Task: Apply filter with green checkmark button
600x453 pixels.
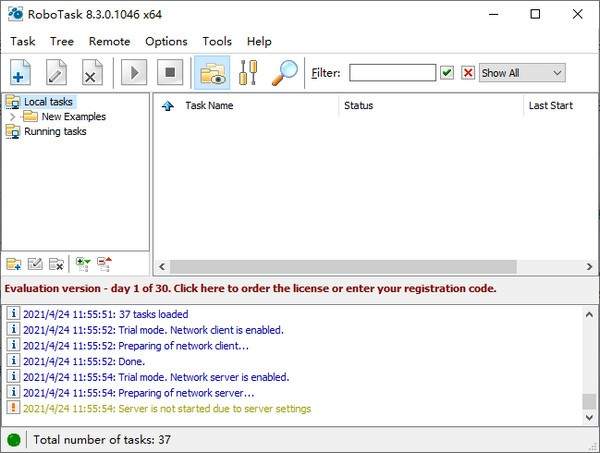Action: [x=447, y=73]
